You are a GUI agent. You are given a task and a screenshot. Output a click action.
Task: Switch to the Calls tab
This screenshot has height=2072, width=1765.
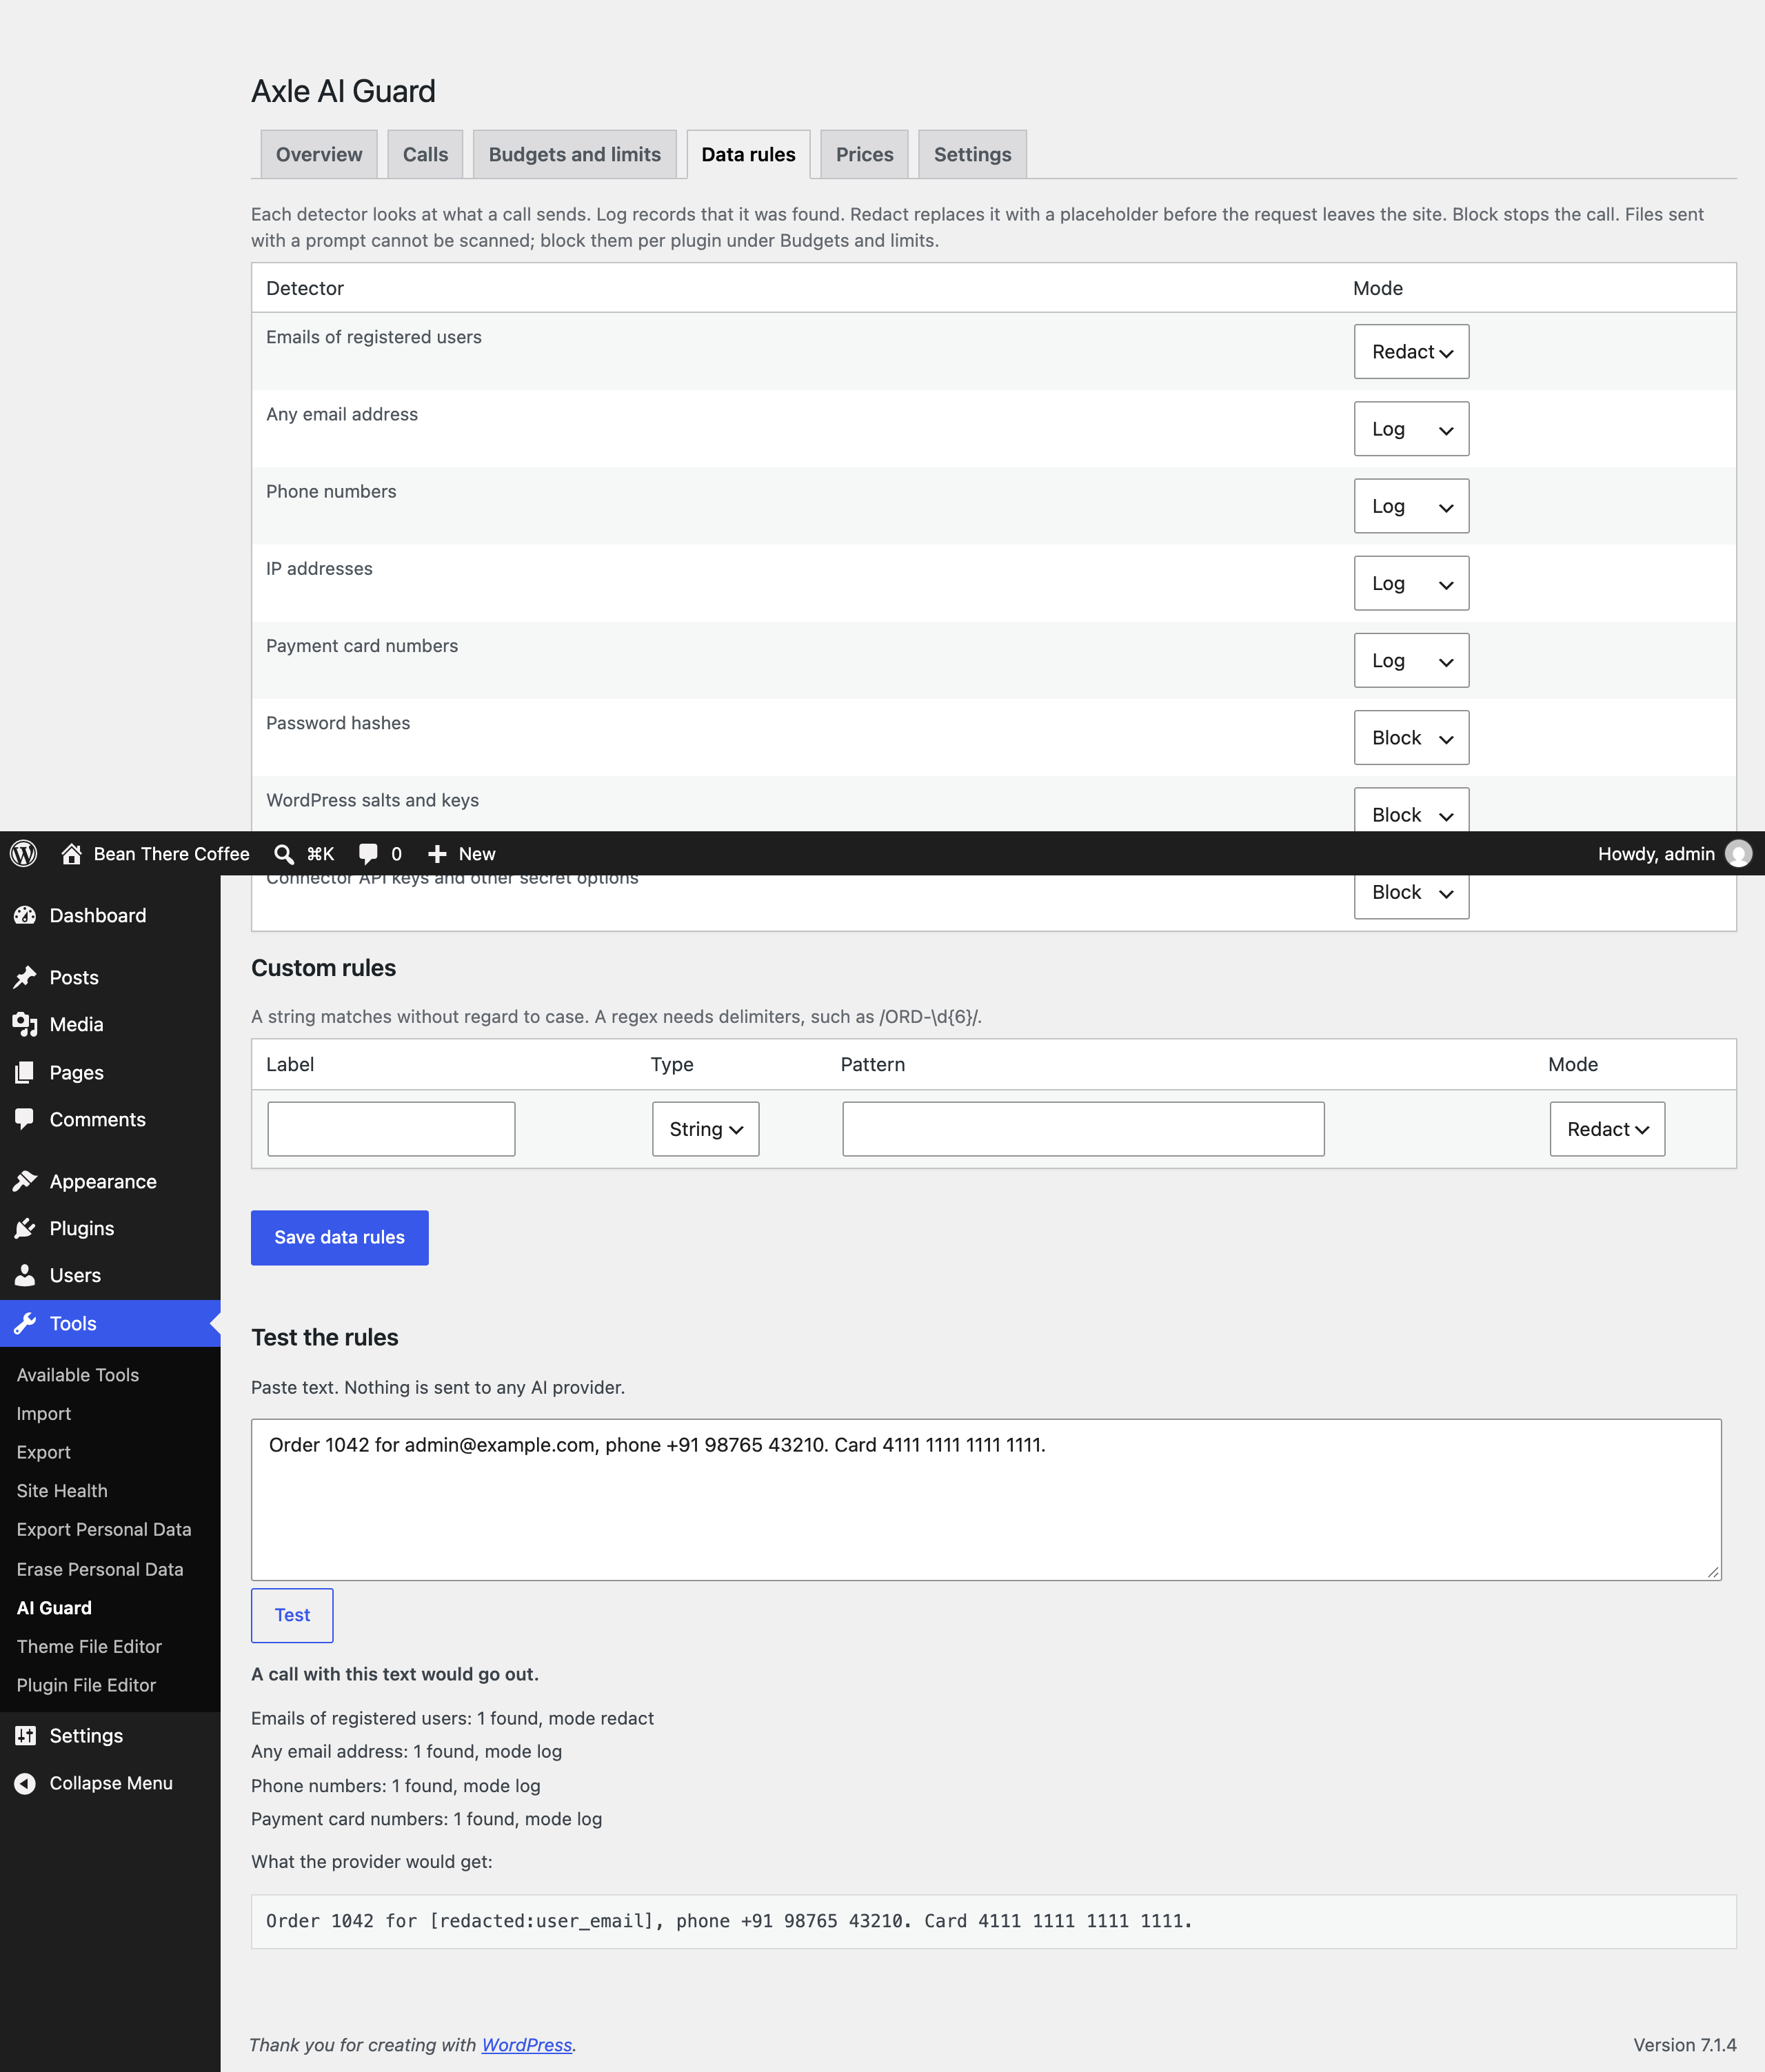[x=425, y=154]
